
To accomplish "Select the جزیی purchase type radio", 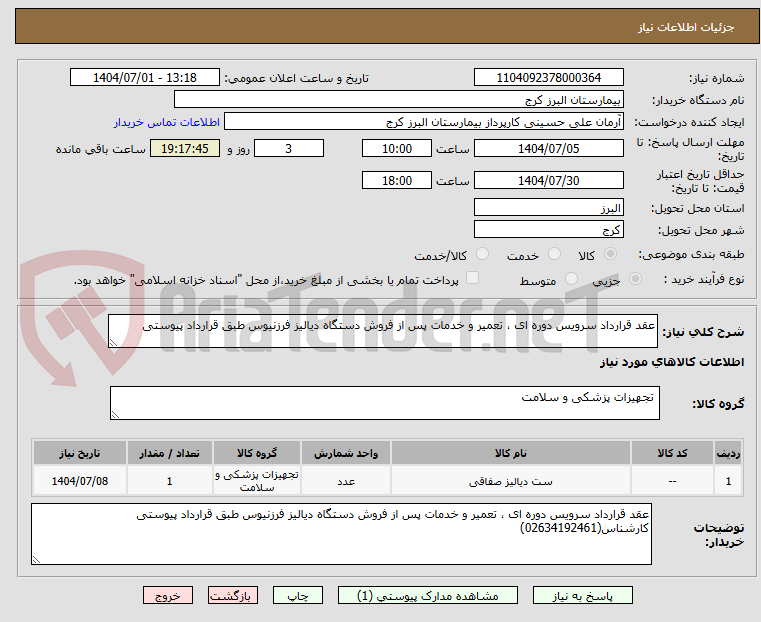I will click(635, 278).
